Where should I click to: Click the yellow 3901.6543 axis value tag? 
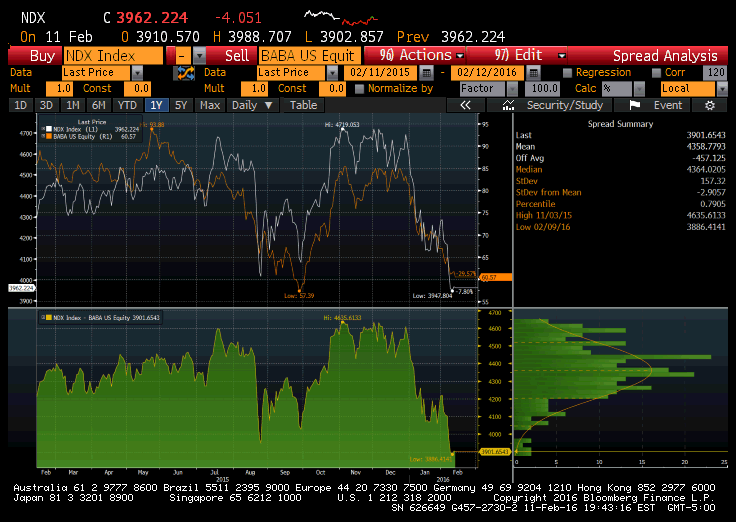pos(495,452)
